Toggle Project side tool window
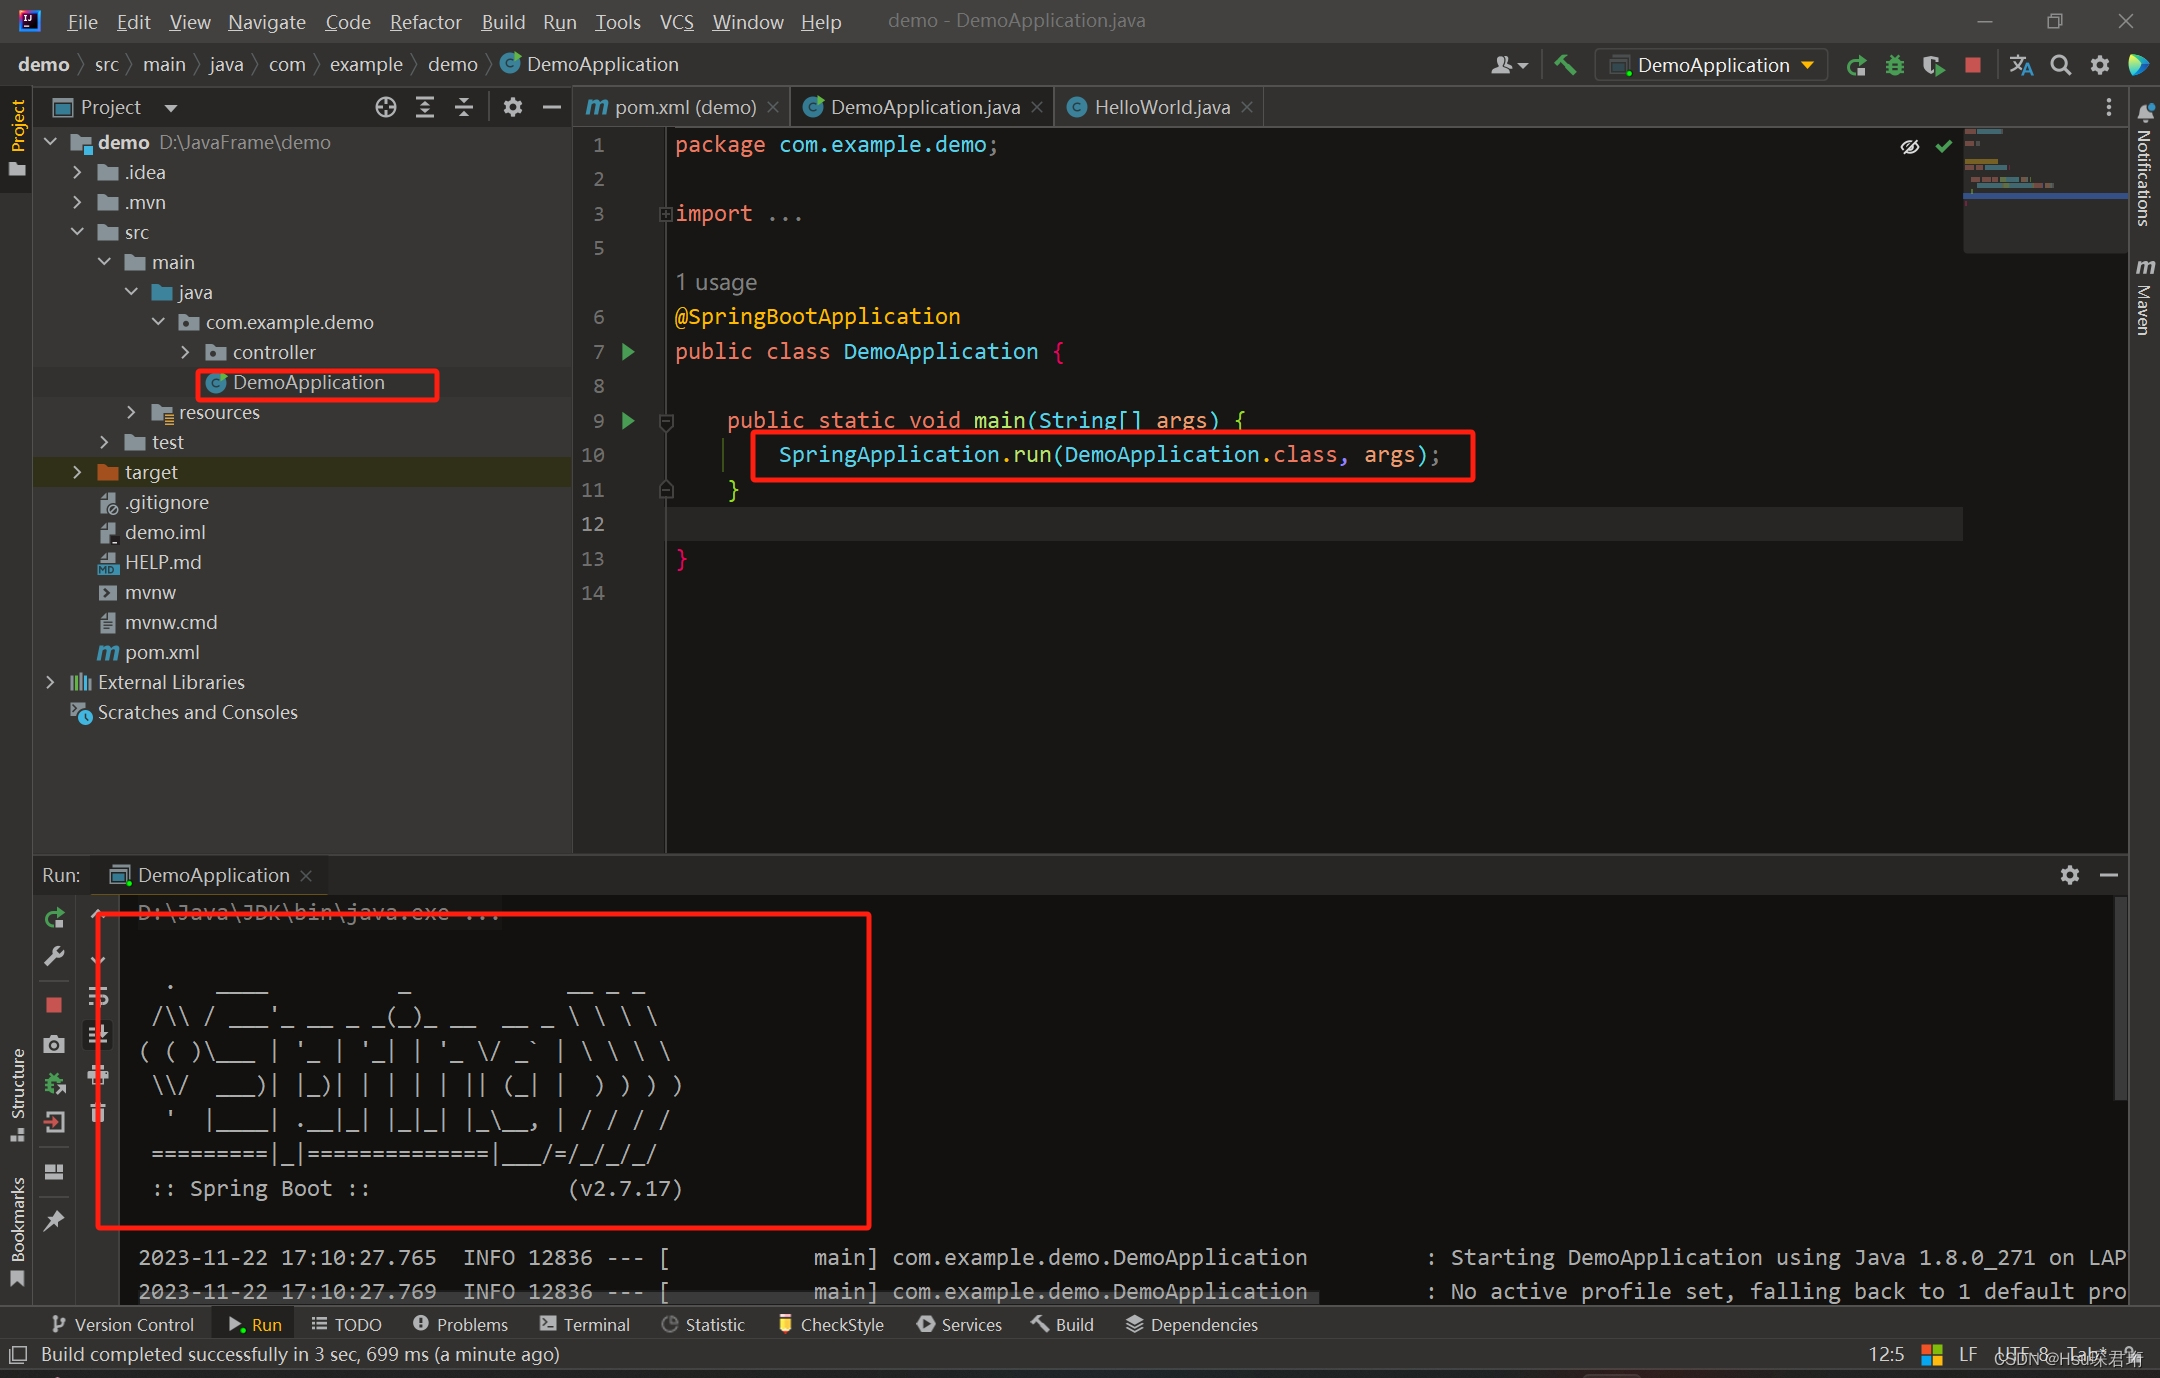2160x1378 pixels. pos(17,136)
